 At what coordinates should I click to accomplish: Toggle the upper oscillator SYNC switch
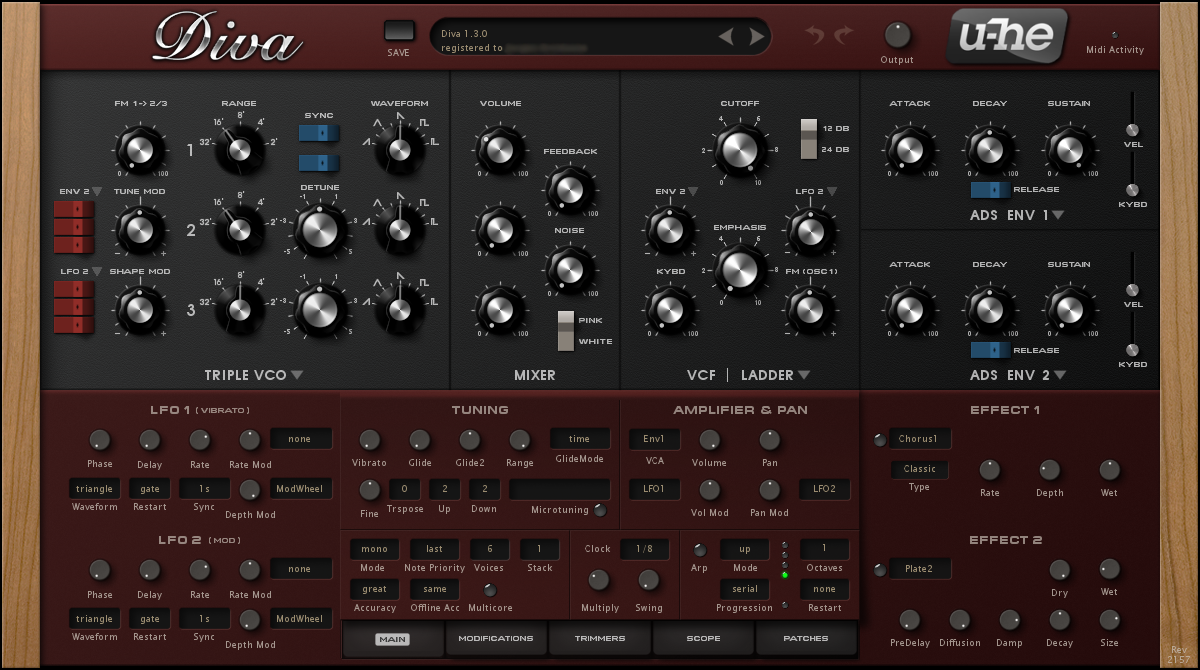(x=319, y=134)
